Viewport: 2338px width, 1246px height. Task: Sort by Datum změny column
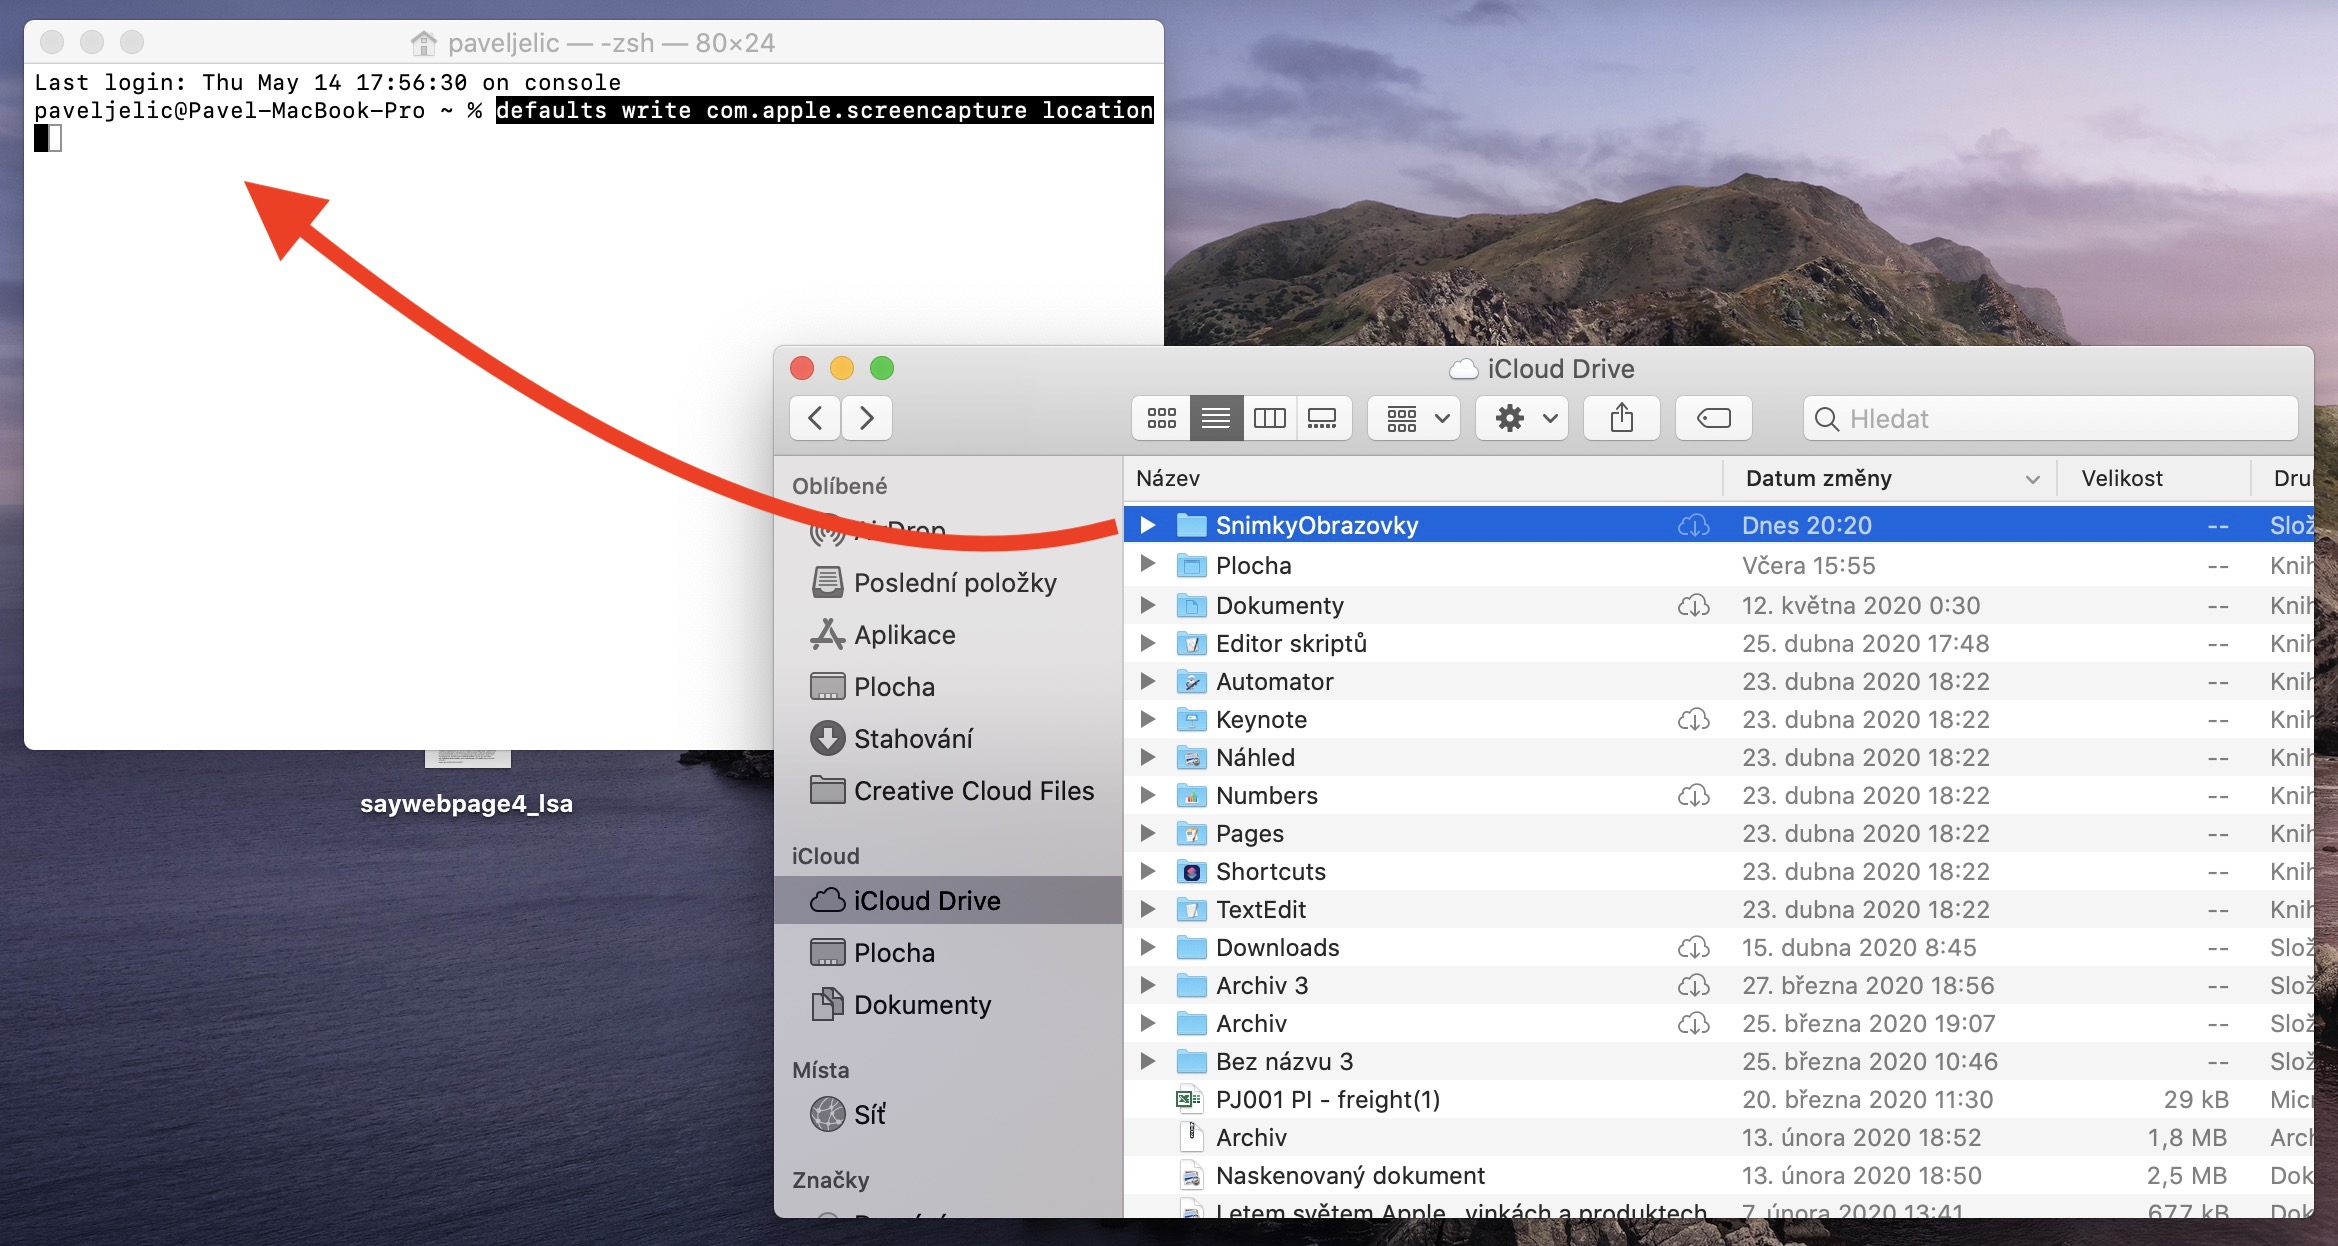pos(1818,479)
